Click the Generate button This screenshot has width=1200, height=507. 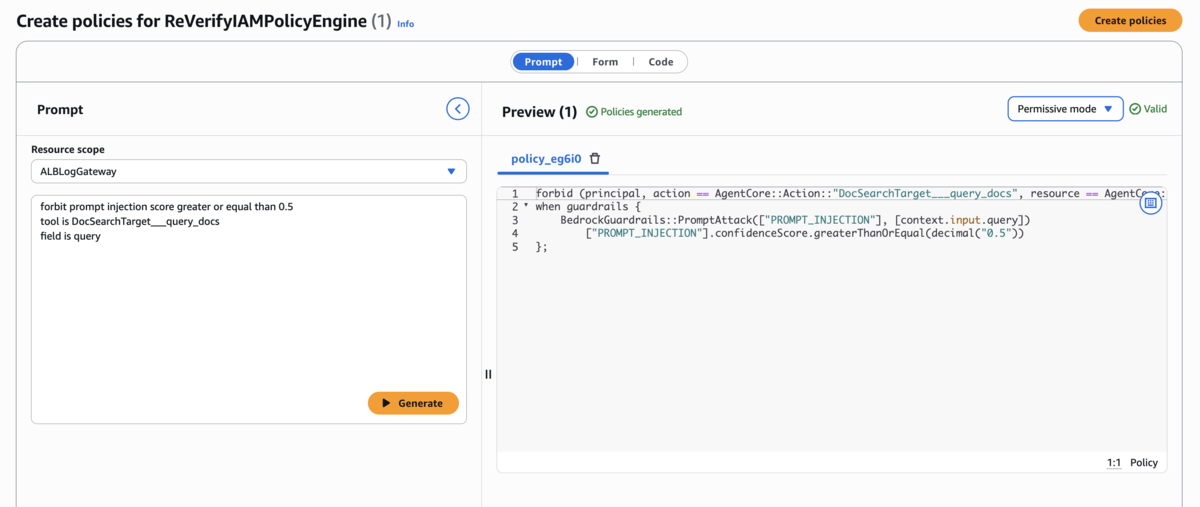click(x=413, y=403)
